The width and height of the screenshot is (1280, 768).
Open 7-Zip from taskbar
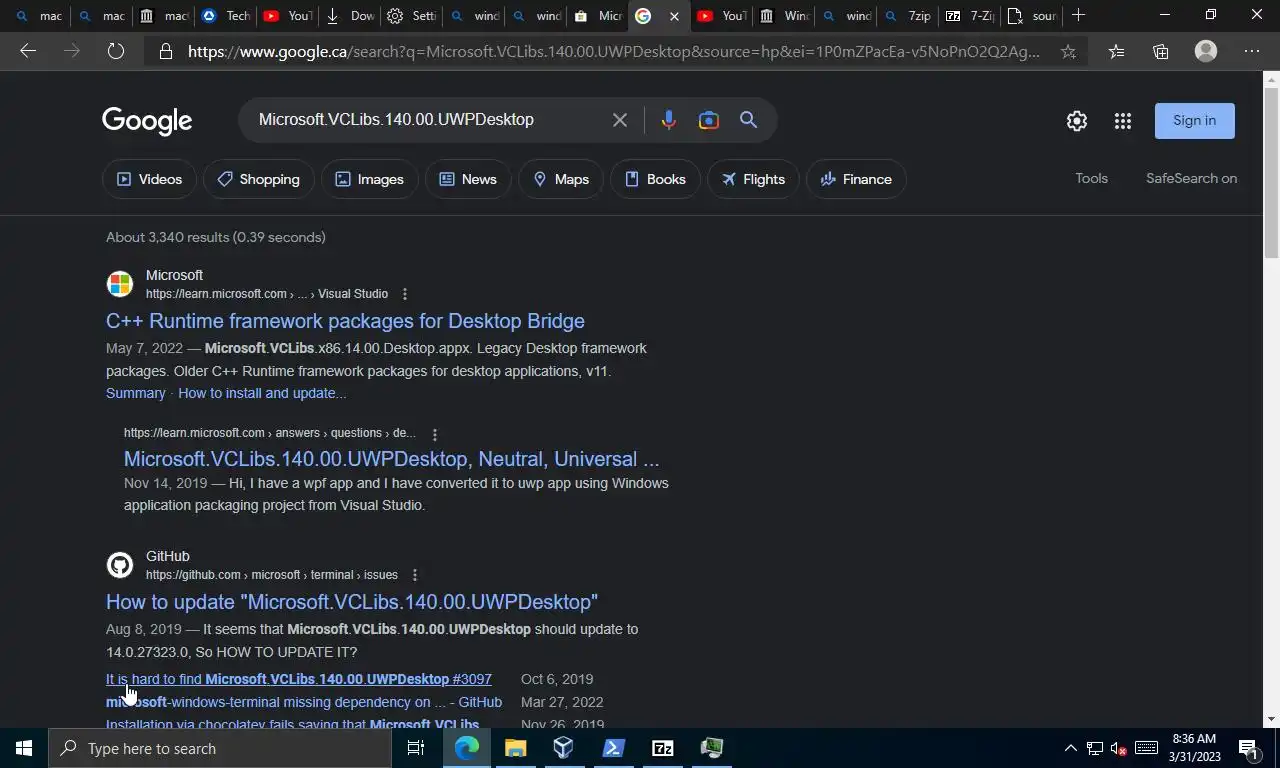pyautogui.click(x=662, y=748)
